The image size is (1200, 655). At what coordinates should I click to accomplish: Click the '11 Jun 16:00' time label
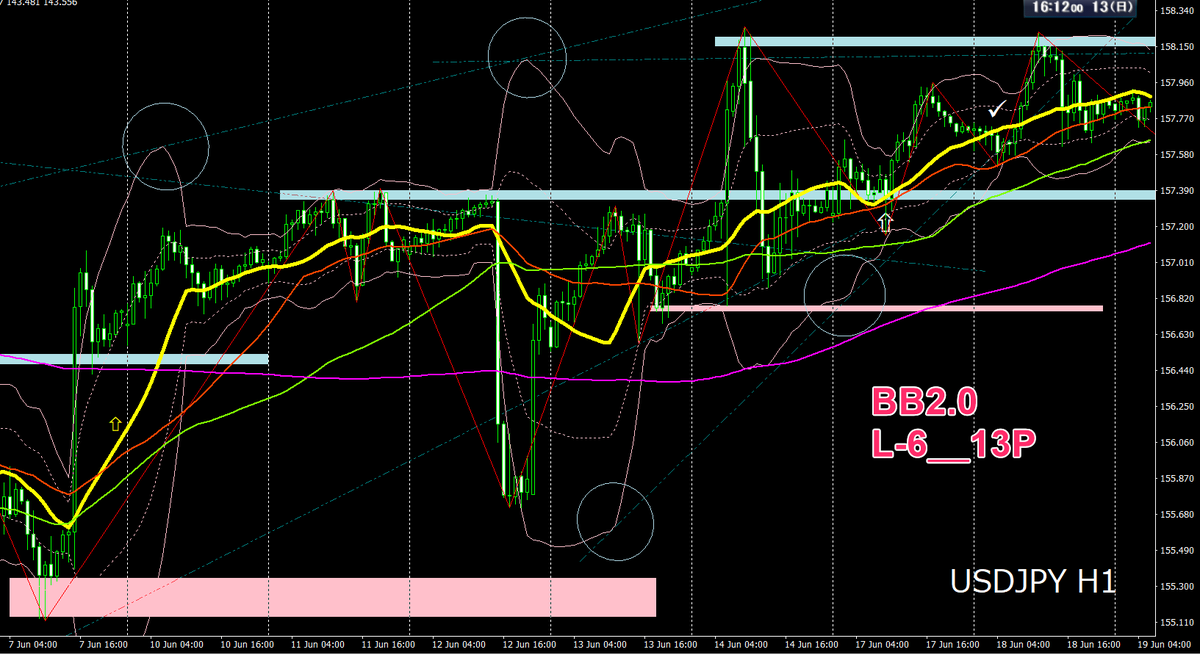[389, 646]
